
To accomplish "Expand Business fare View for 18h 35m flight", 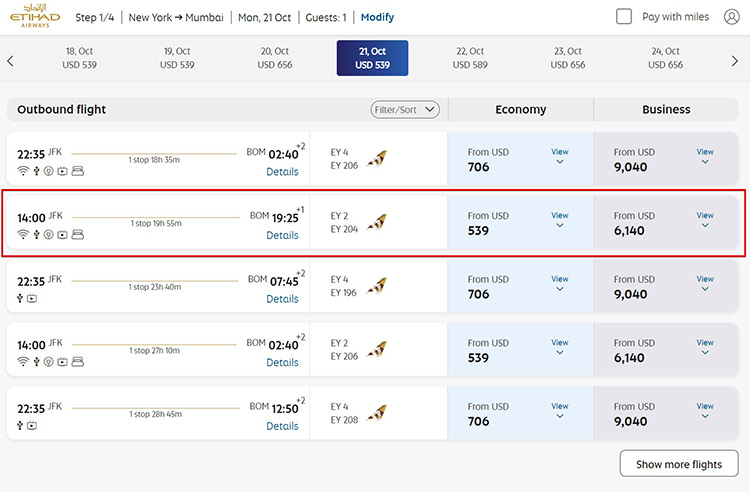I will (705, 156).
